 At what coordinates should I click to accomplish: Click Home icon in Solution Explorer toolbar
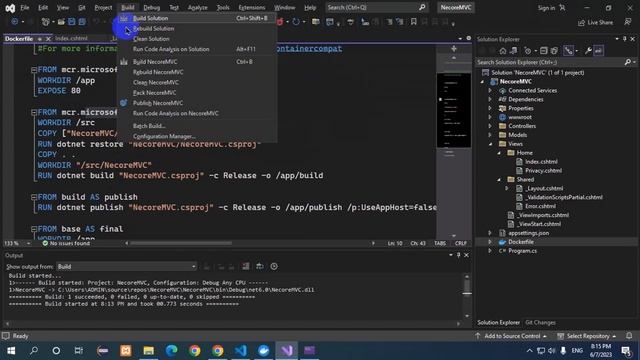click(503, 51)
